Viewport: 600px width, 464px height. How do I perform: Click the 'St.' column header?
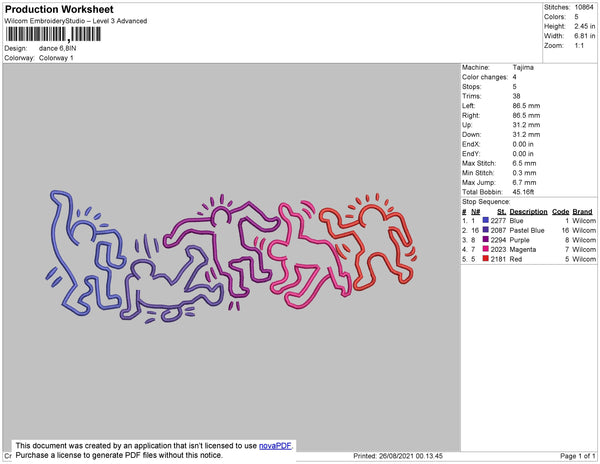pyautogui.click(x=502, y=212)
